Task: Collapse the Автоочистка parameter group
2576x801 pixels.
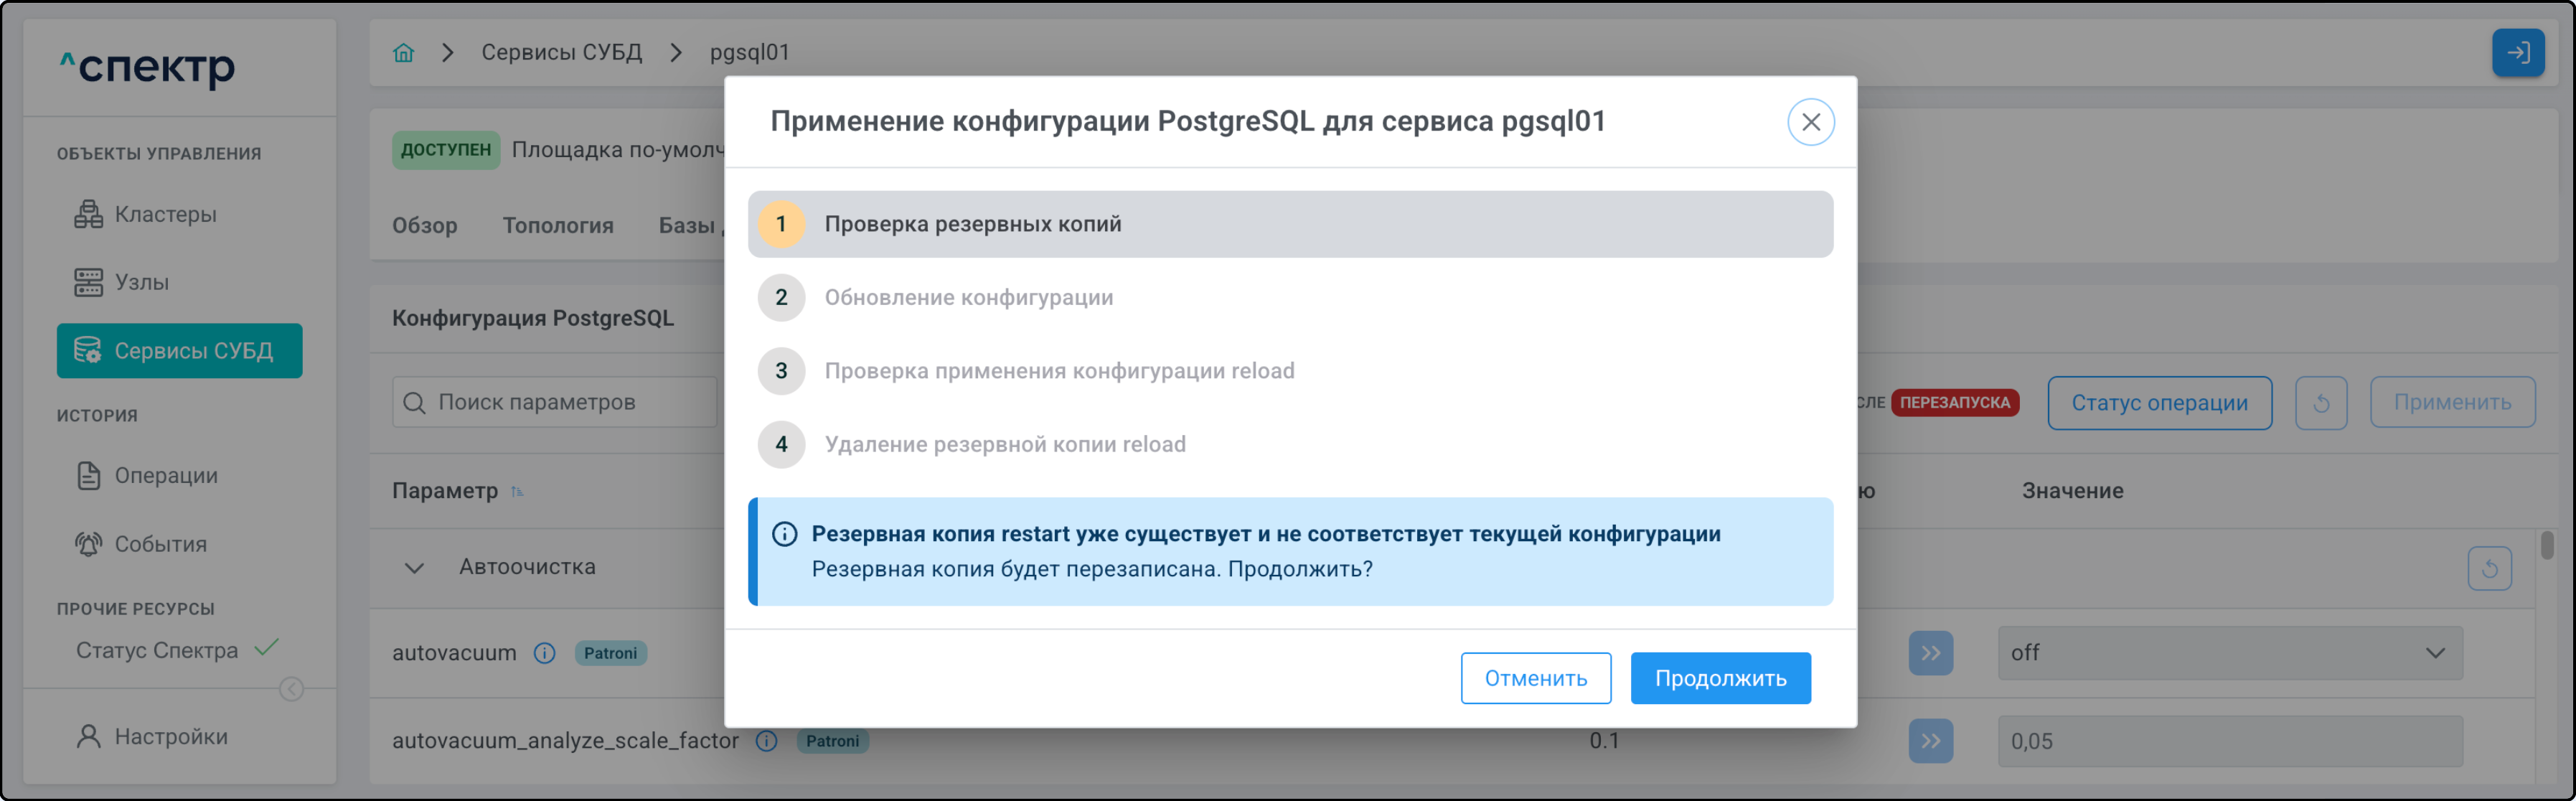Action: coord(414,568)
